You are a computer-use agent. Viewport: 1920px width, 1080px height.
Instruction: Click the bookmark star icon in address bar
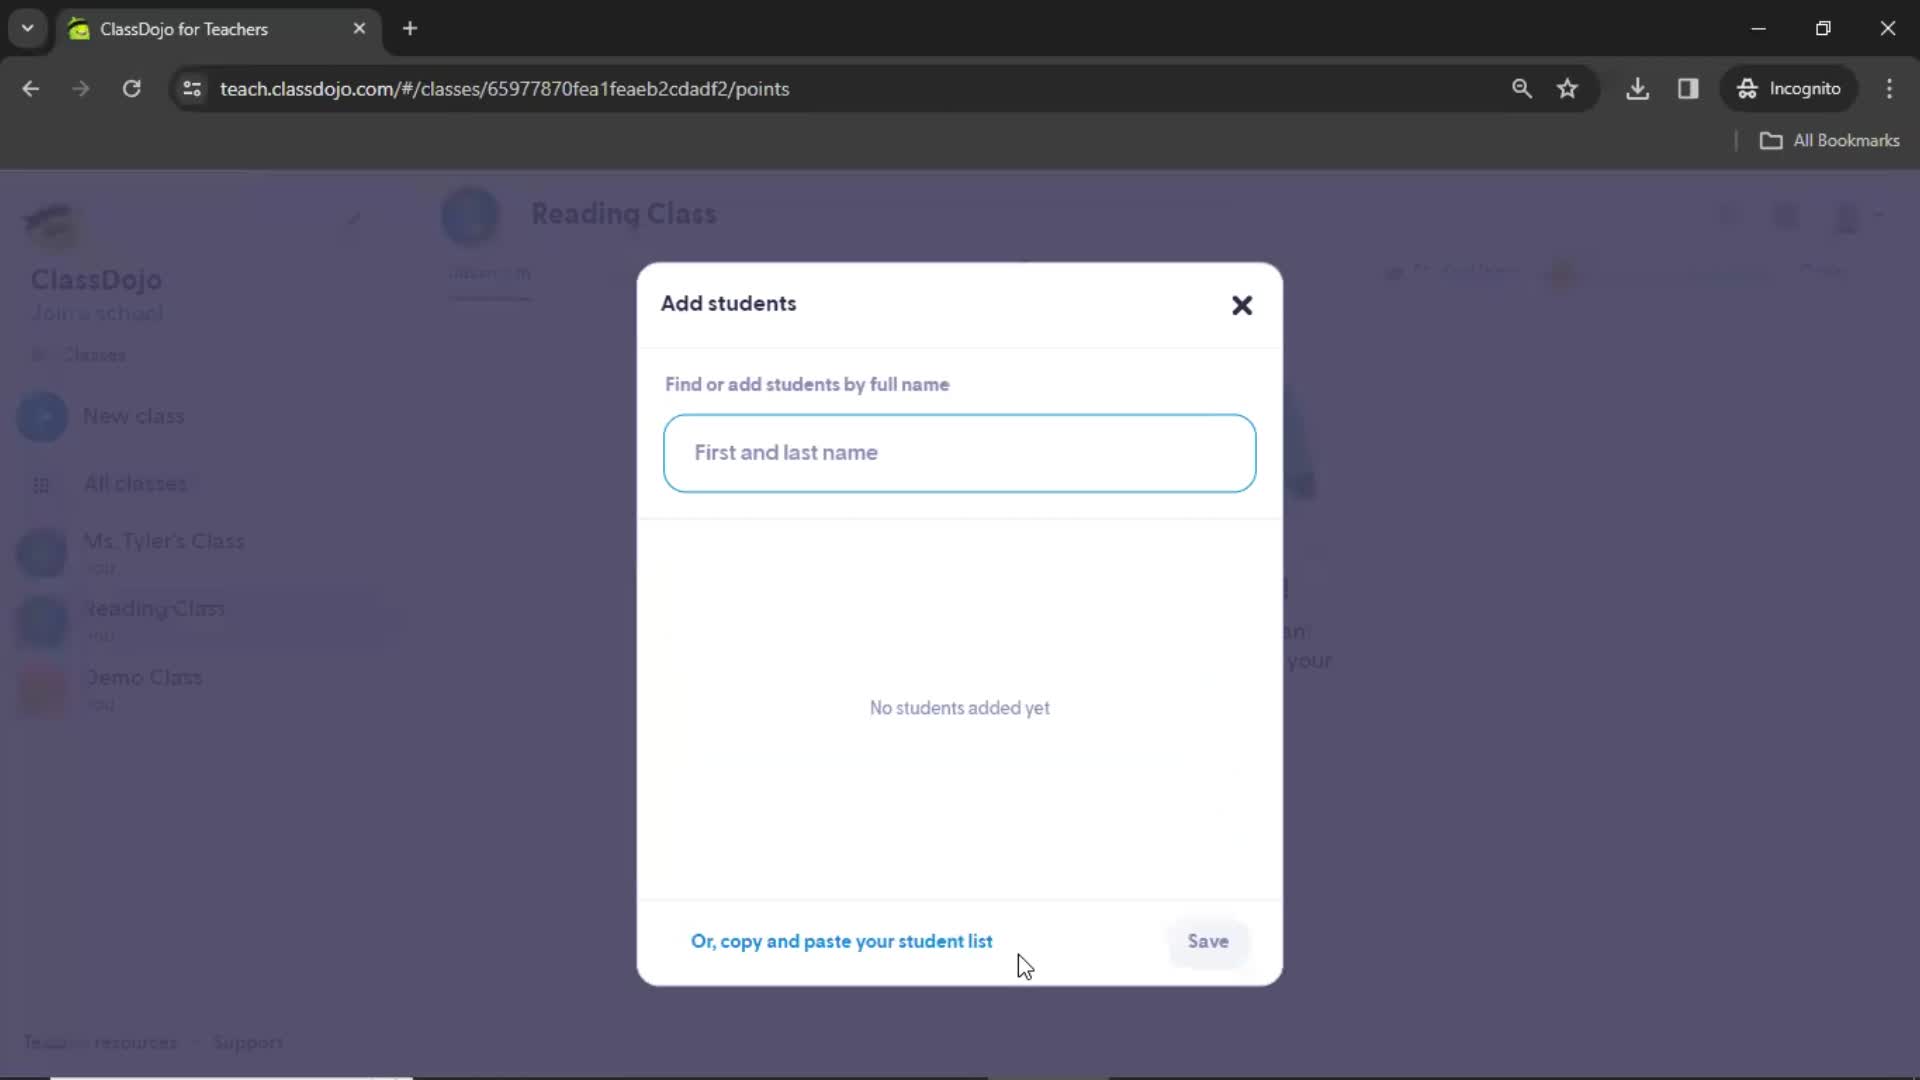(x=1569, y=88)
